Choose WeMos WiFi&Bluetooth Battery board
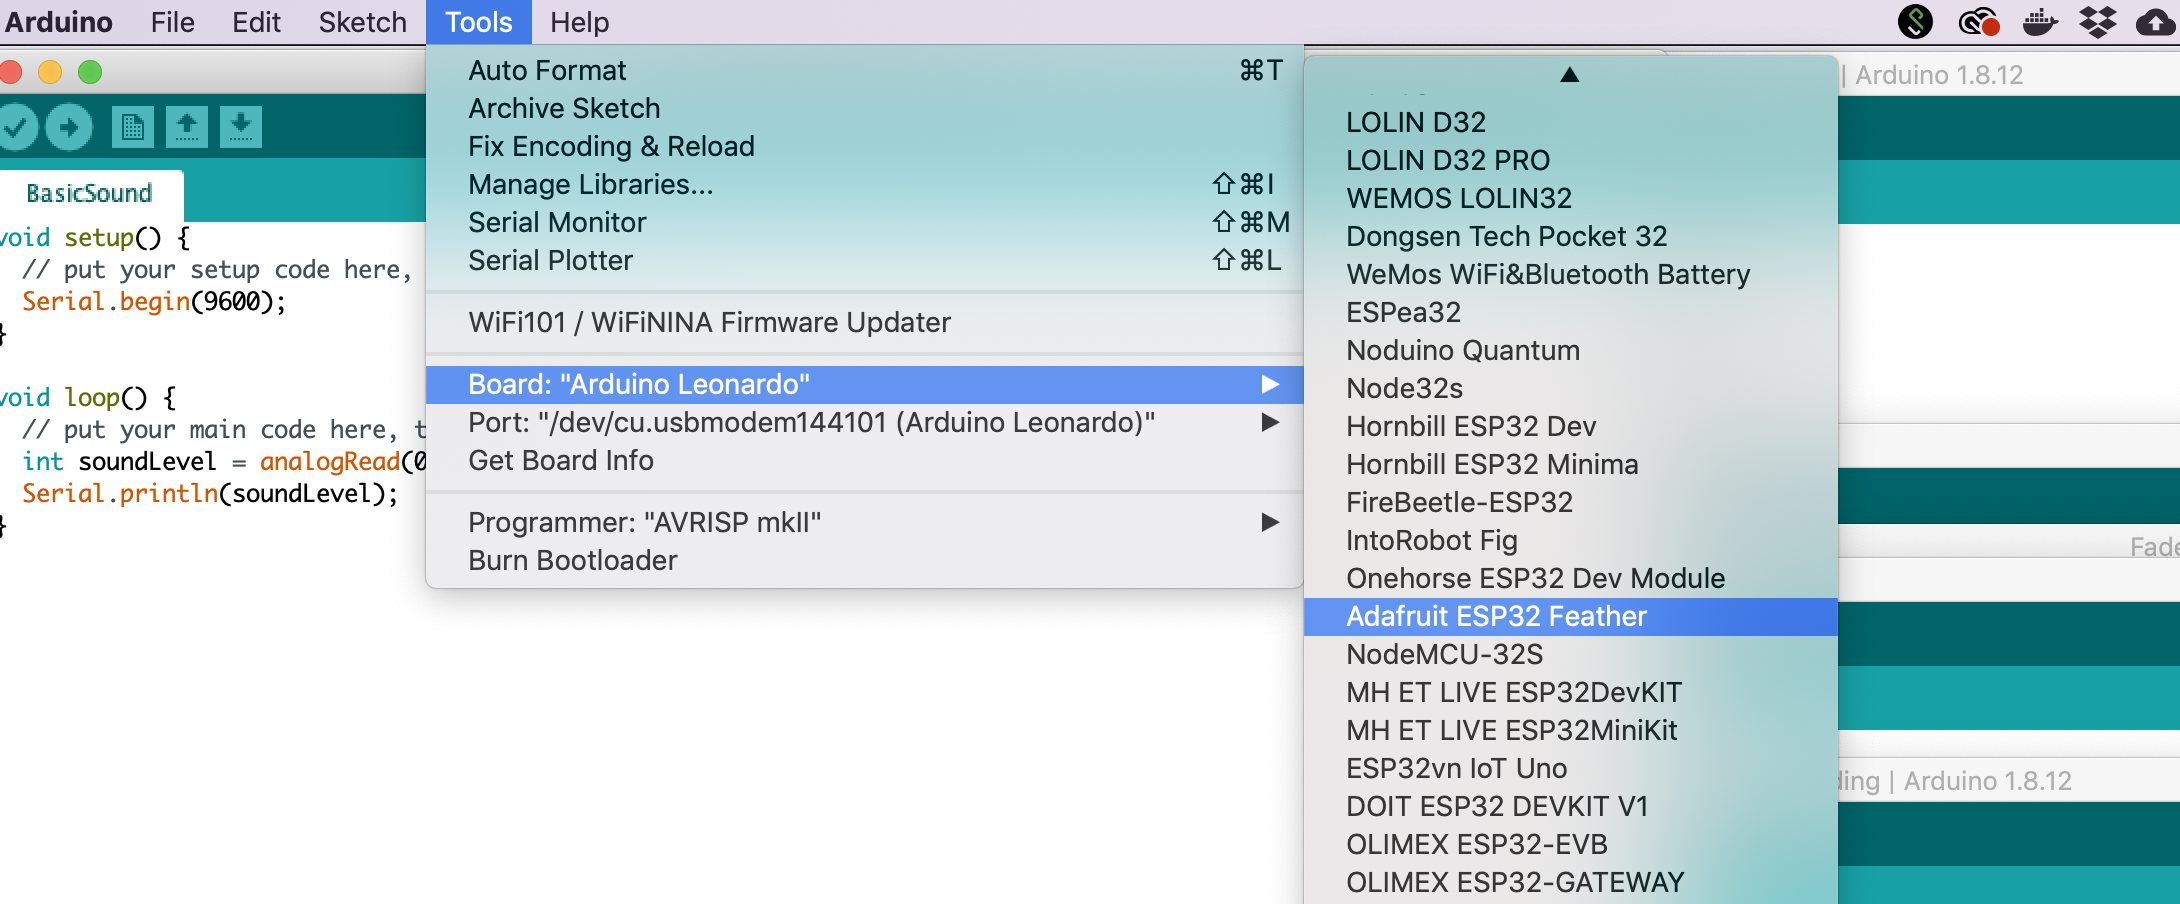Screen dimensions: 2180x904 [1571, 275]
